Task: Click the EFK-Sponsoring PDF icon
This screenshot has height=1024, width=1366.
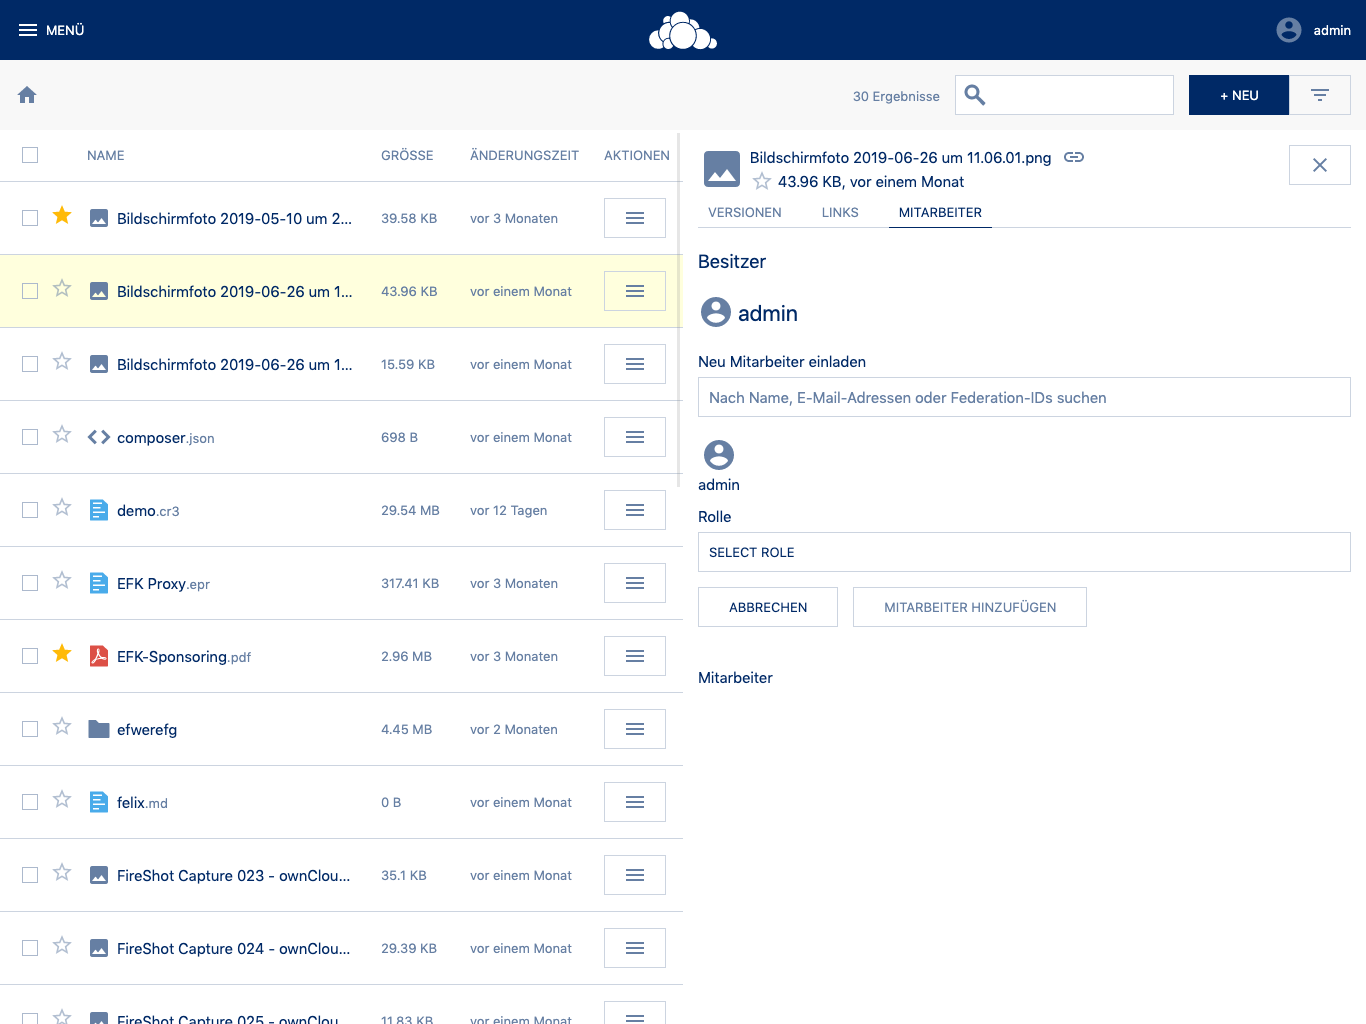Action: pyautogui.click(x=99, y=656)
